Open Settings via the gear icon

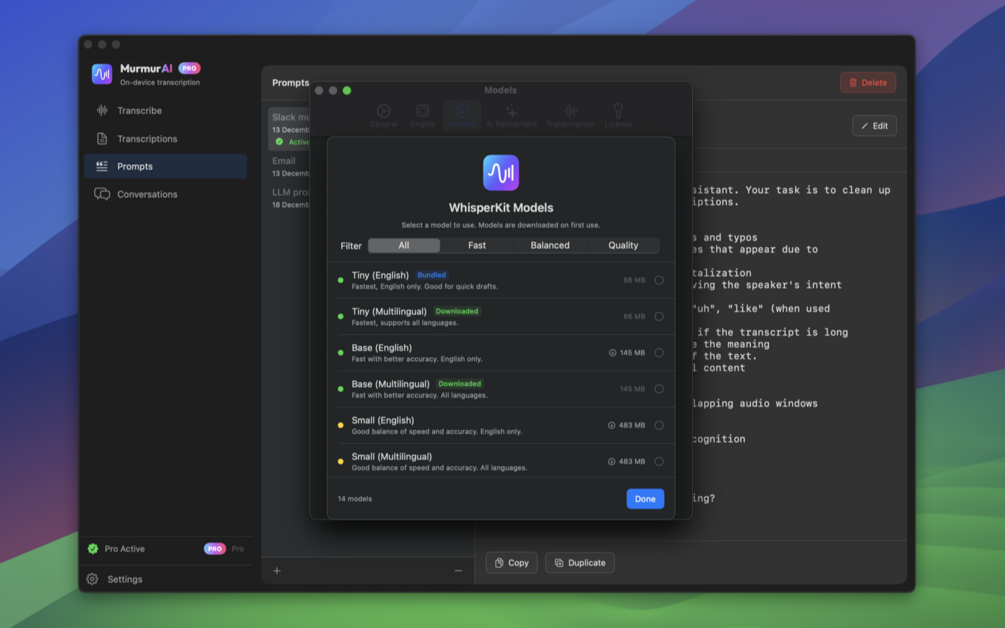click(92, 579)
